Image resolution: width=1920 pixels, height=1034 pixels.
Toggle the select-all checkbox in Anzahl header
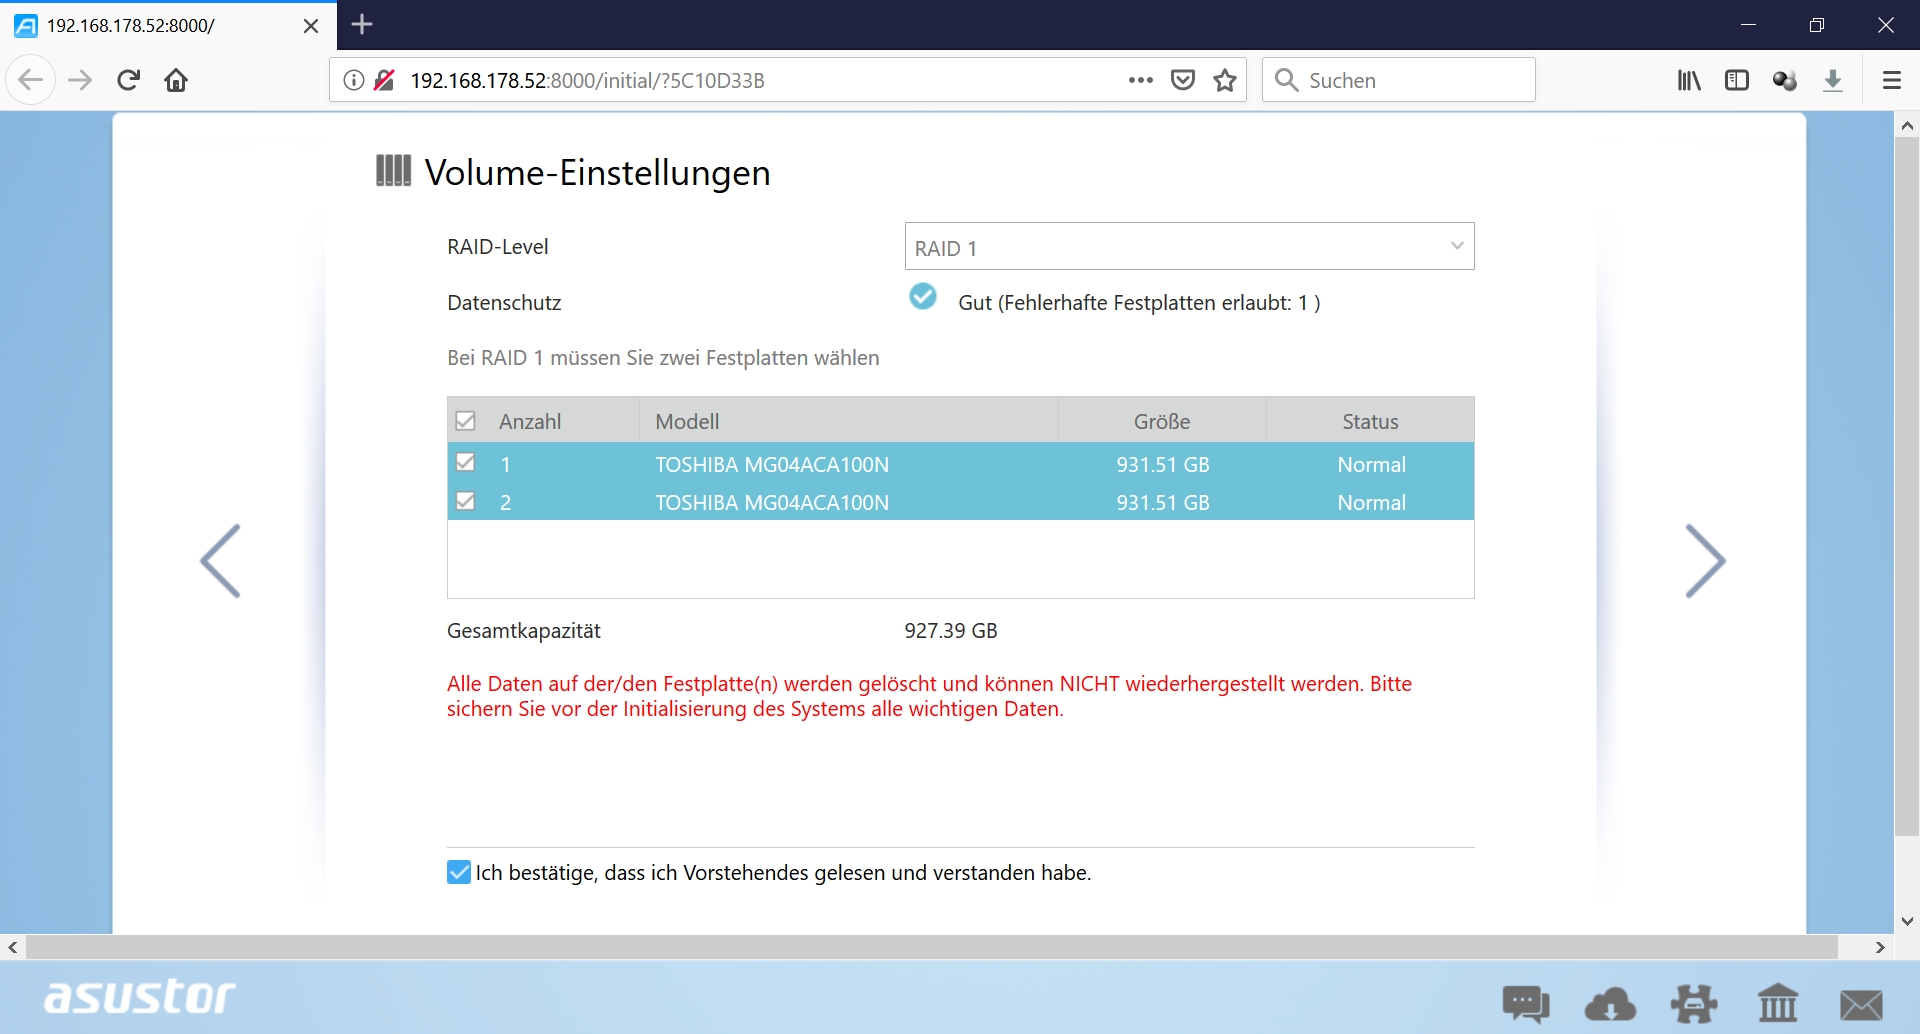pos(465,421)
